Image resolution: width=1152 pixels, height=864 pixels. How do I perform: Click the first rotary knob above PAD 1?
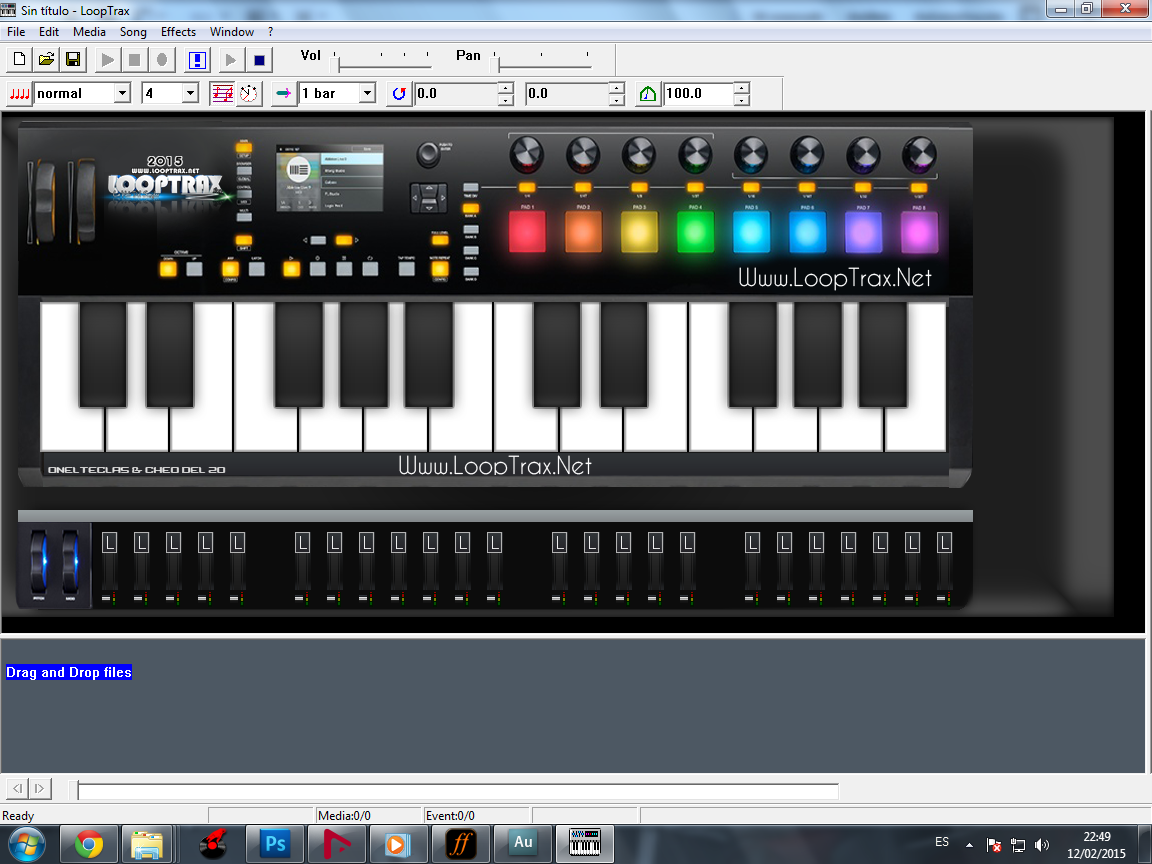pyautogui.click(x=527, y=154)
